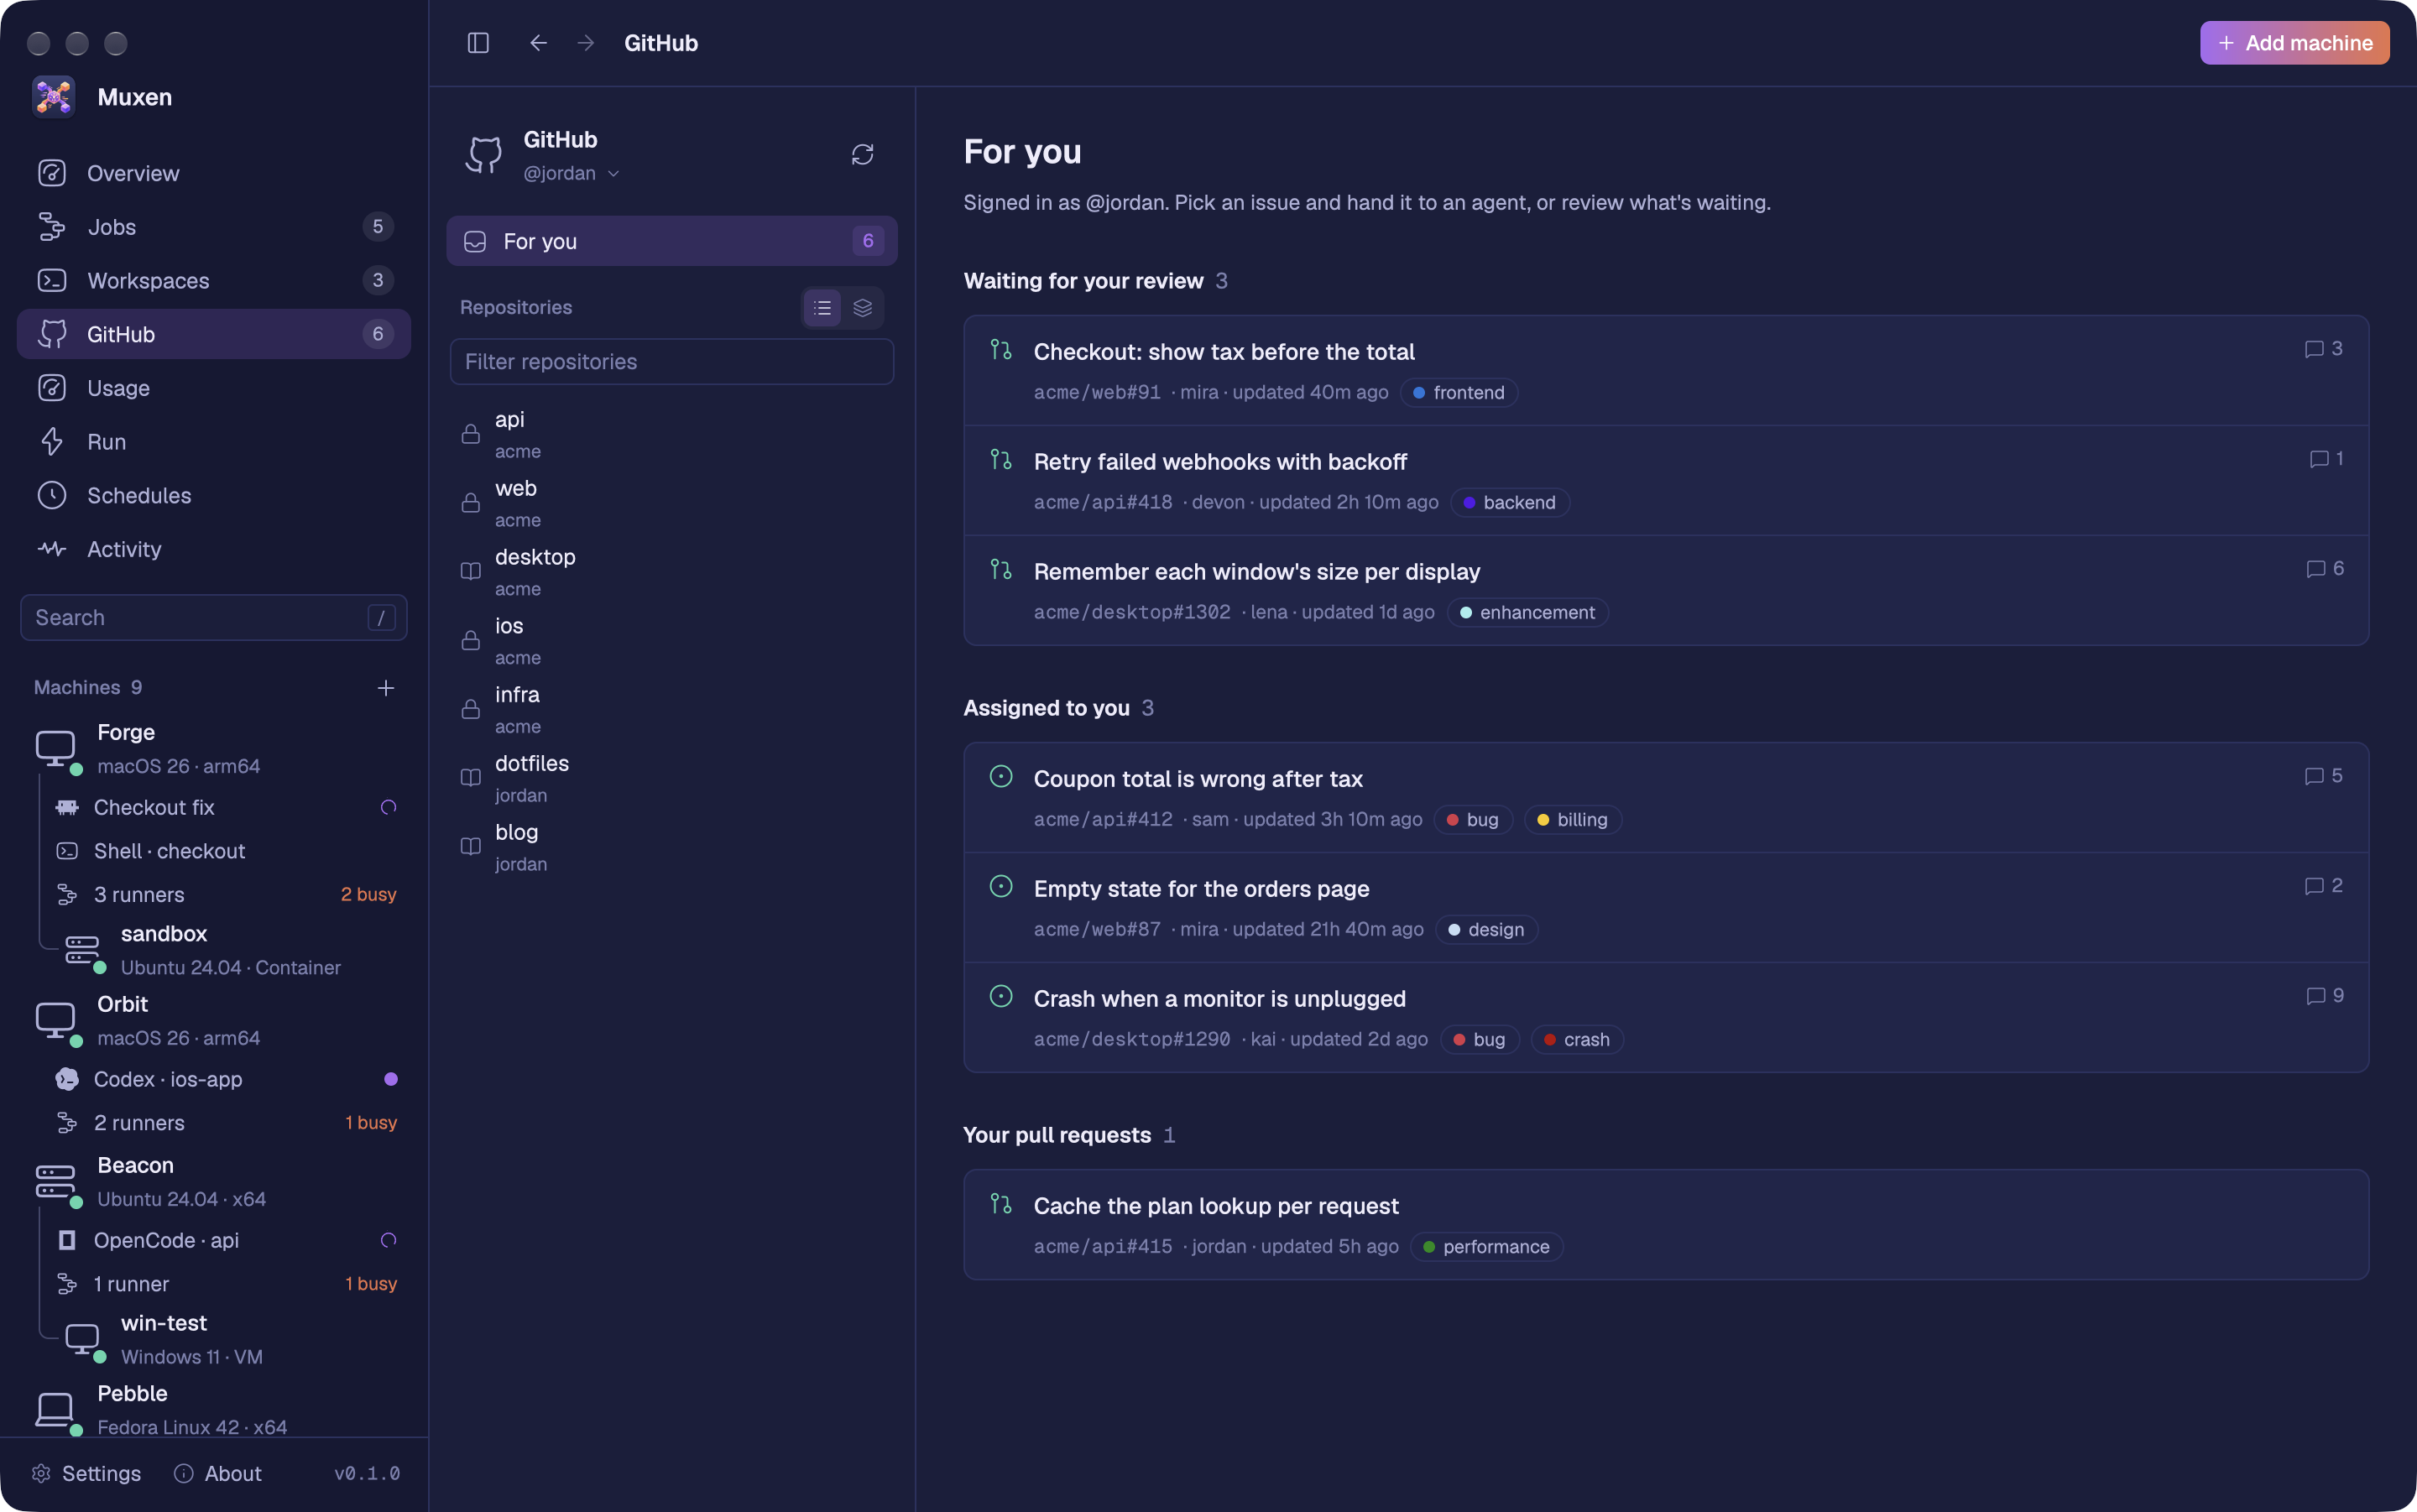Select the For you inbox tab
The width and height of the screenshot is (2417, 1512).
(x=672, y=241)
